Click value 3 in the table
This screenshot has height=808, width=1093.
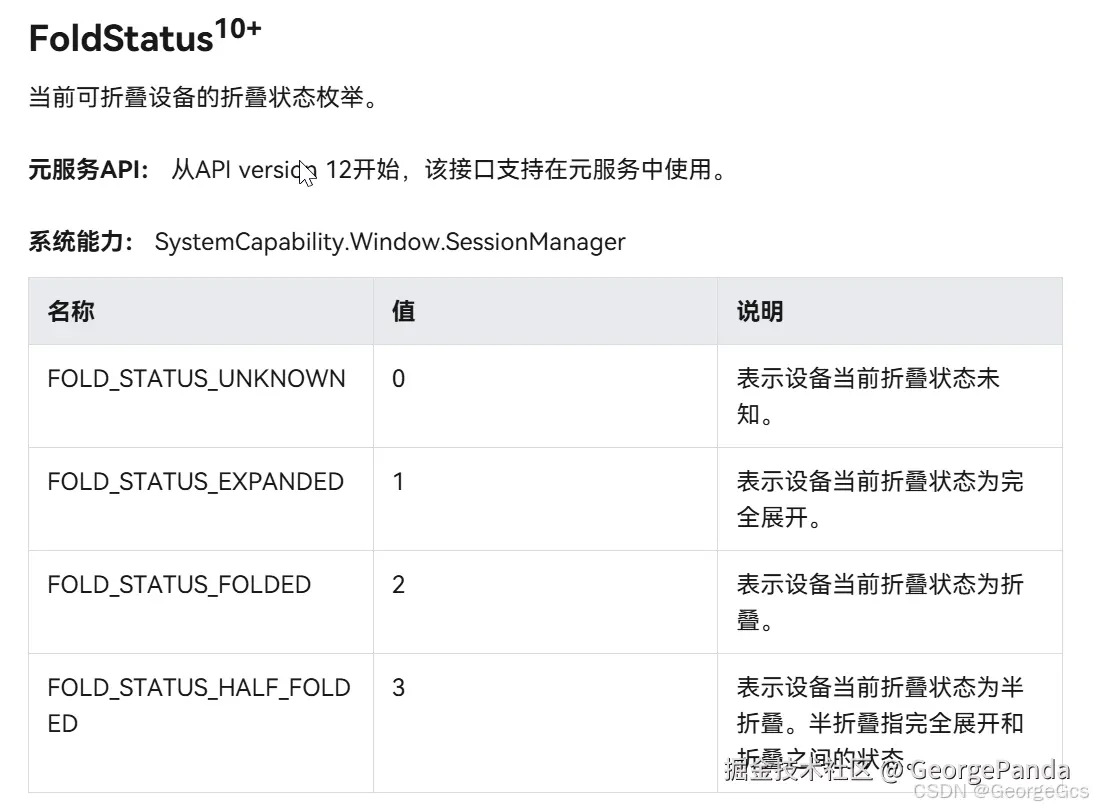(x=398, y=688)
